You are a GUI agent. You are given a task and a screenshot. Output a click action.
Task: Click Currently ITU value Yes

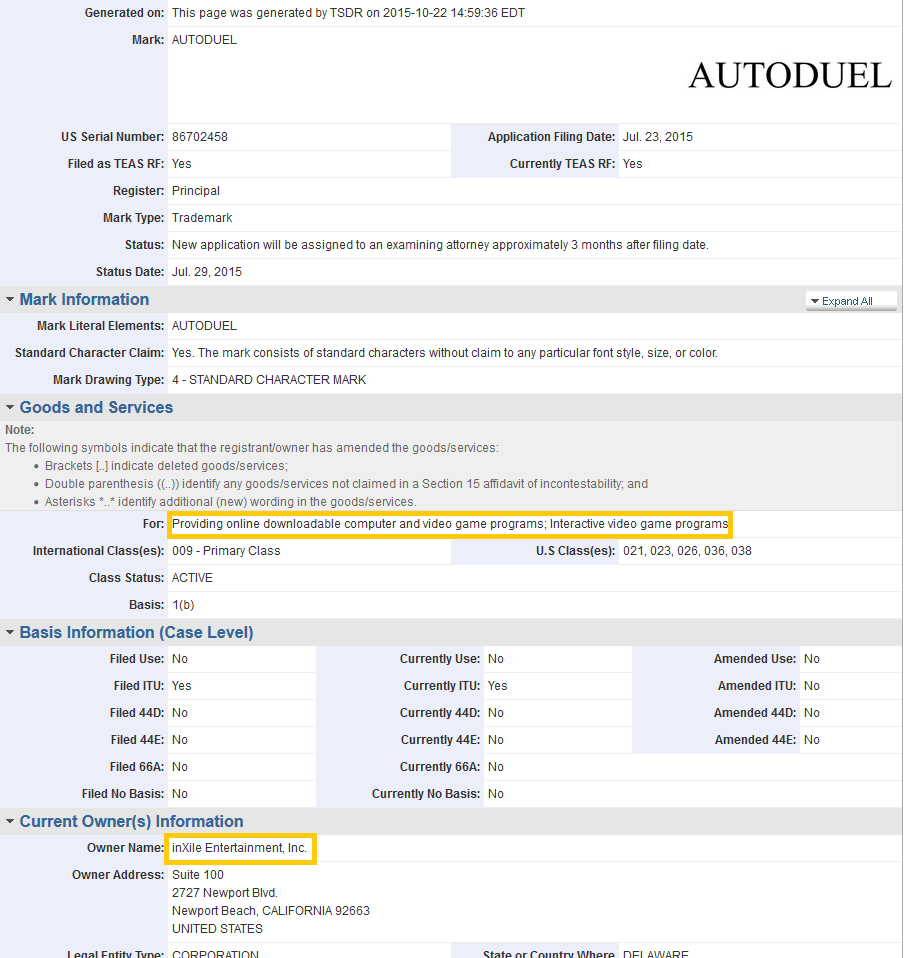click(497, 686)
